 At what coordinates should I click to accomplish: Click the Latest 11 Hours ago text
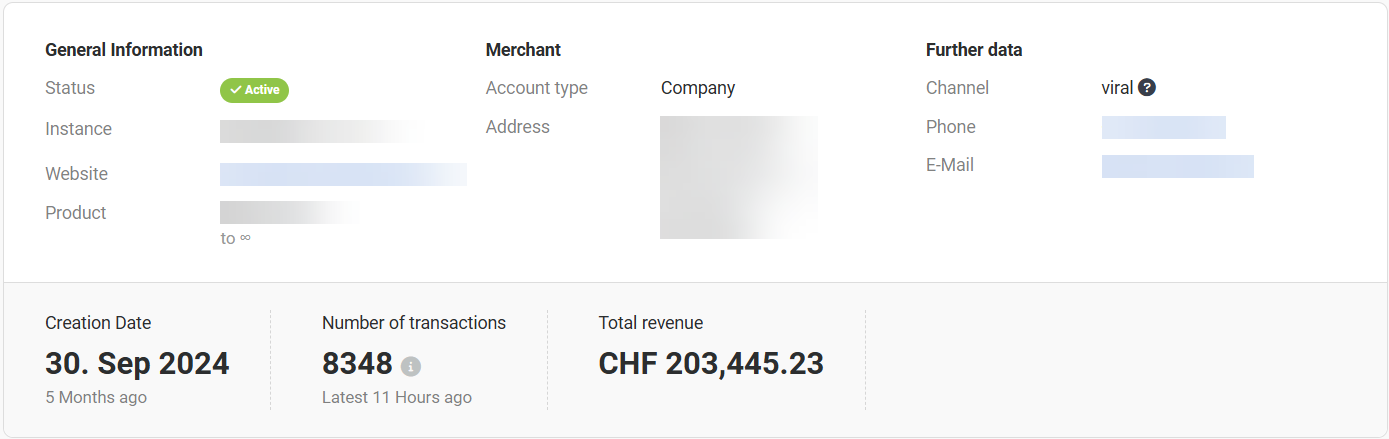coord(397,397)
